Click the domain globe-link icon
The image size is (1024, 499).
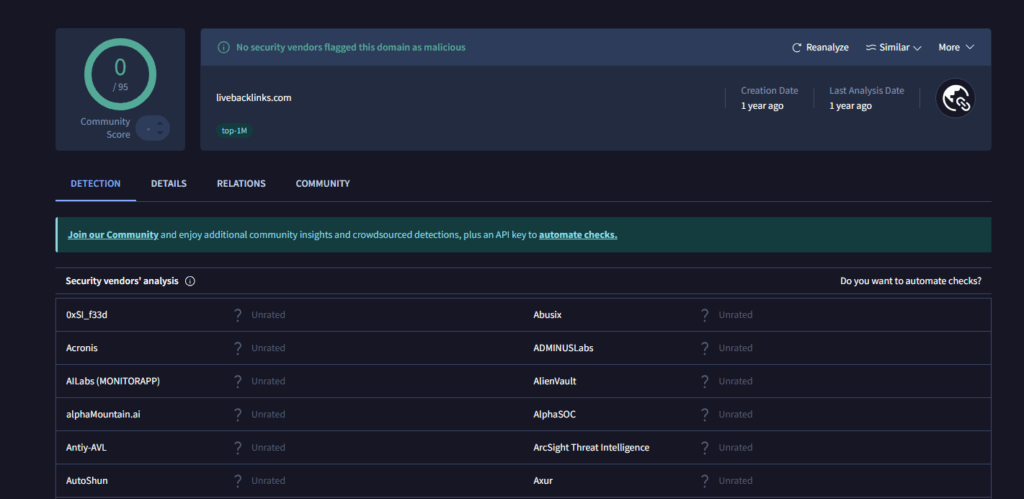tap(955, 98)
